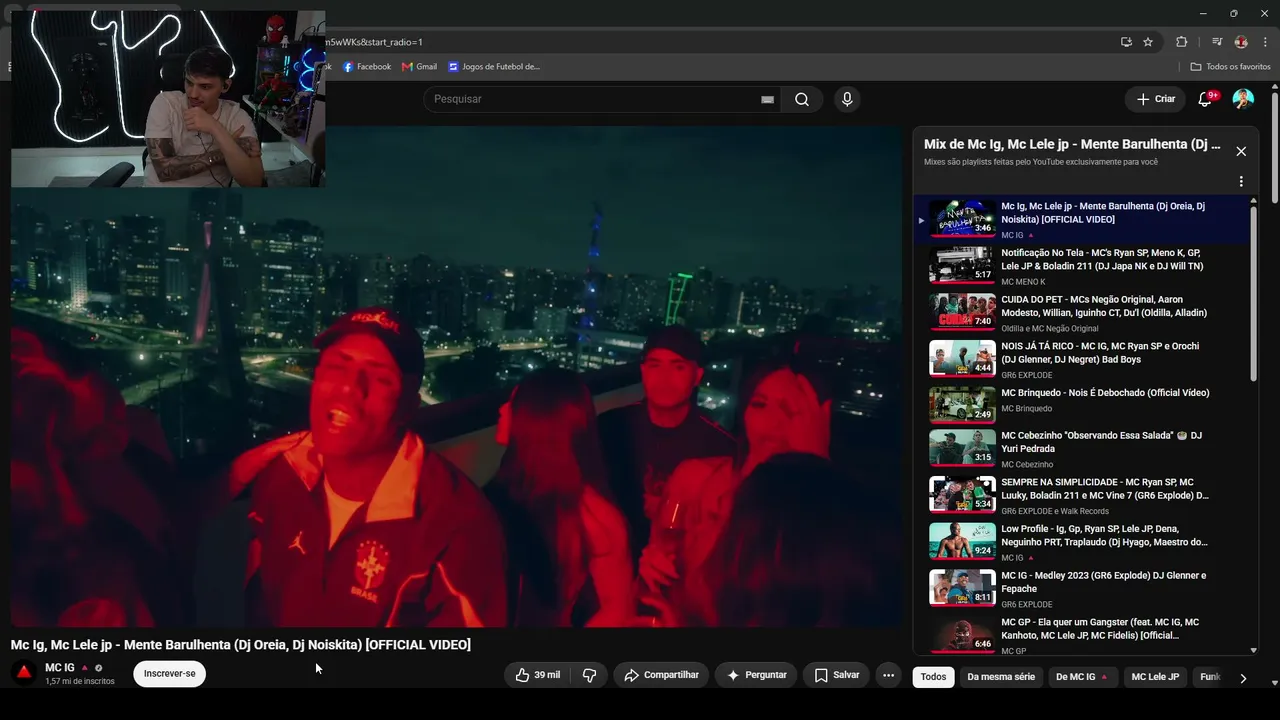The width and height of the screenshot is (1280, 720).
Task: Open Chrome extensions puzzle icon
Action: pos(1181,42)
